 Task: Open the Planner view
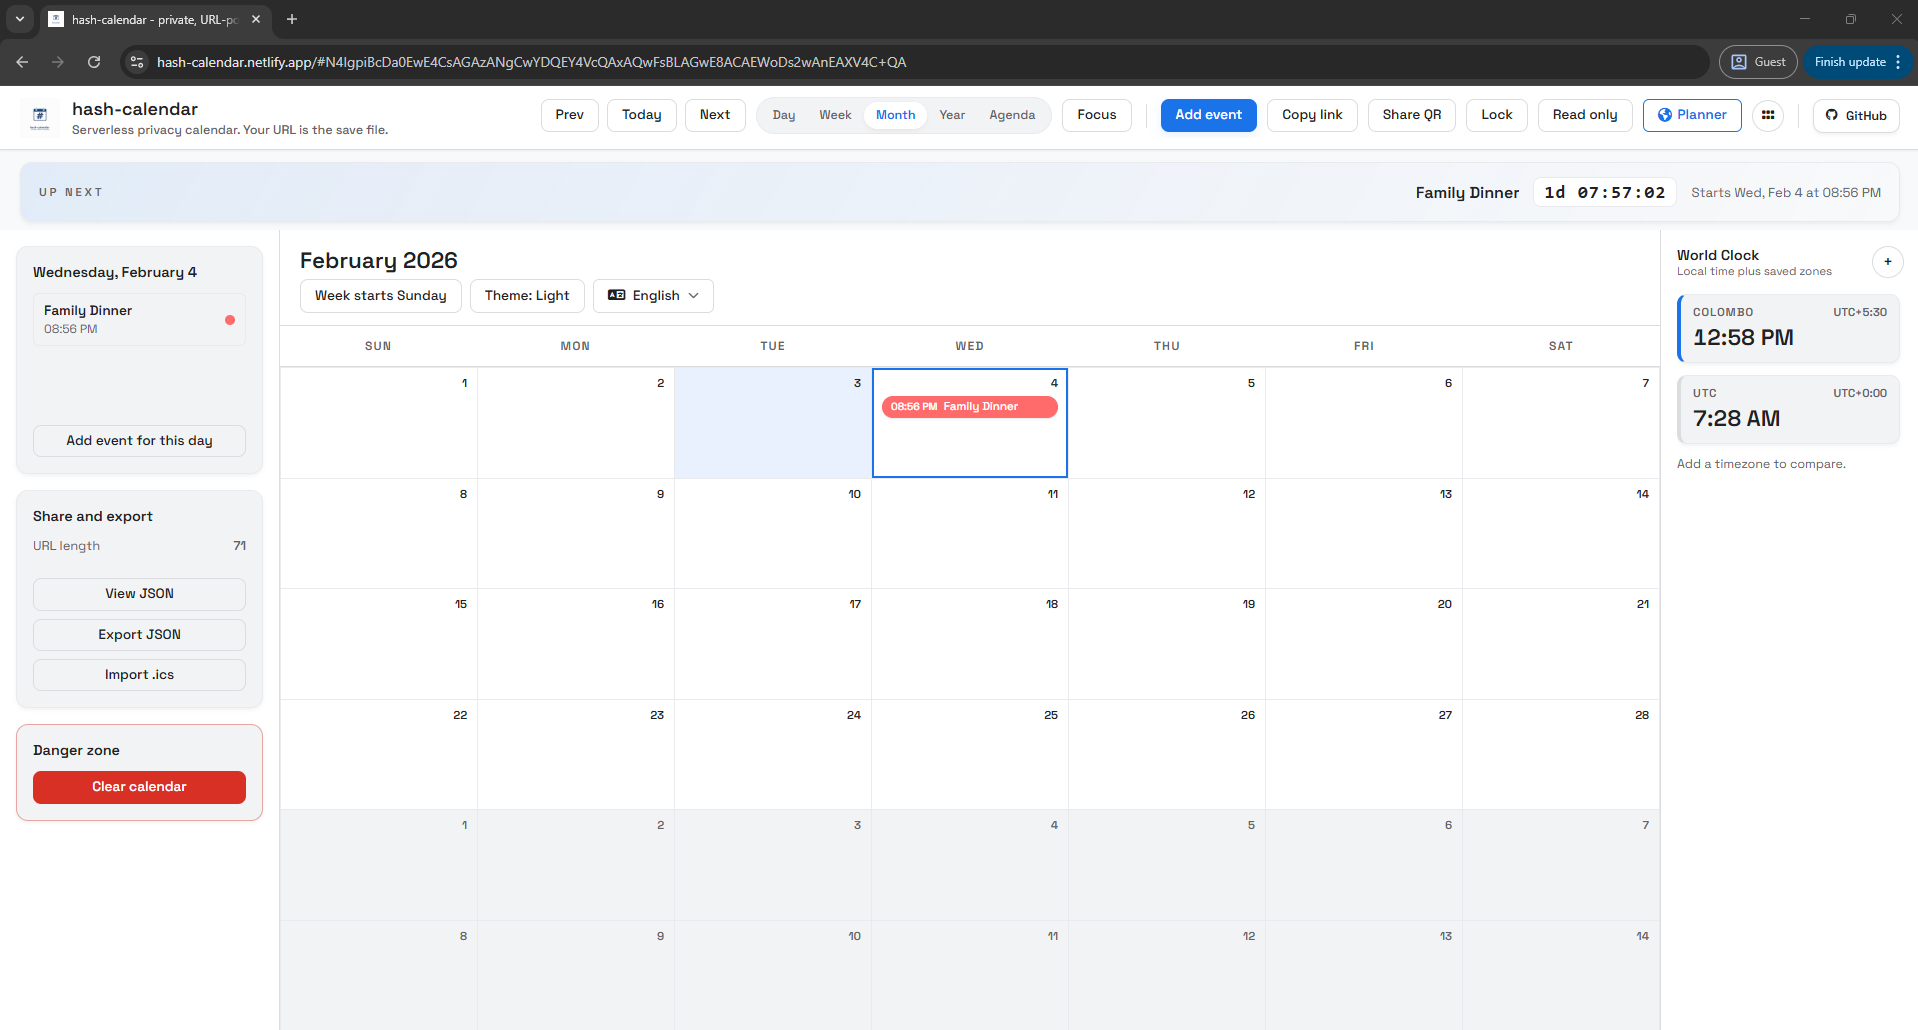click(x=1690, y=115)
